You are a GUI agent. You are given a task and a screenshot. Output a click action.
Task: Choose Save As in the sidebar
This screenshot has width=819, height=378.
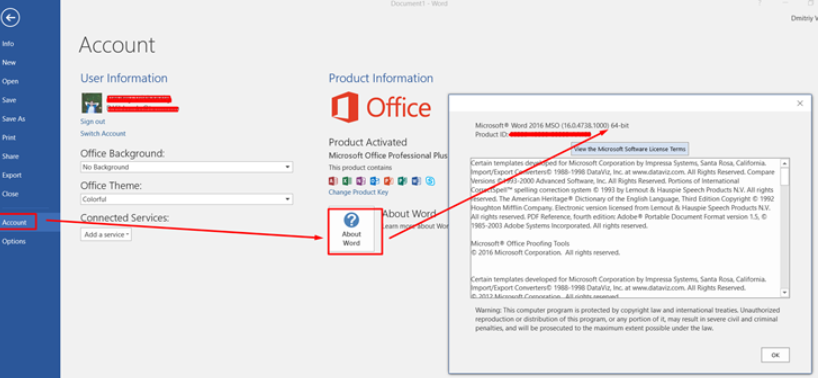click(x=13, y=119)
